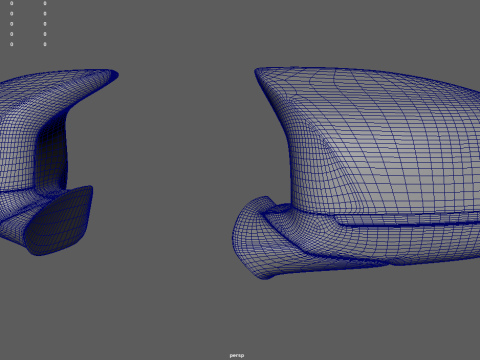Pick the dark oval cap on left mesh
The image size is (480, 360).
(x=58, y=222)
